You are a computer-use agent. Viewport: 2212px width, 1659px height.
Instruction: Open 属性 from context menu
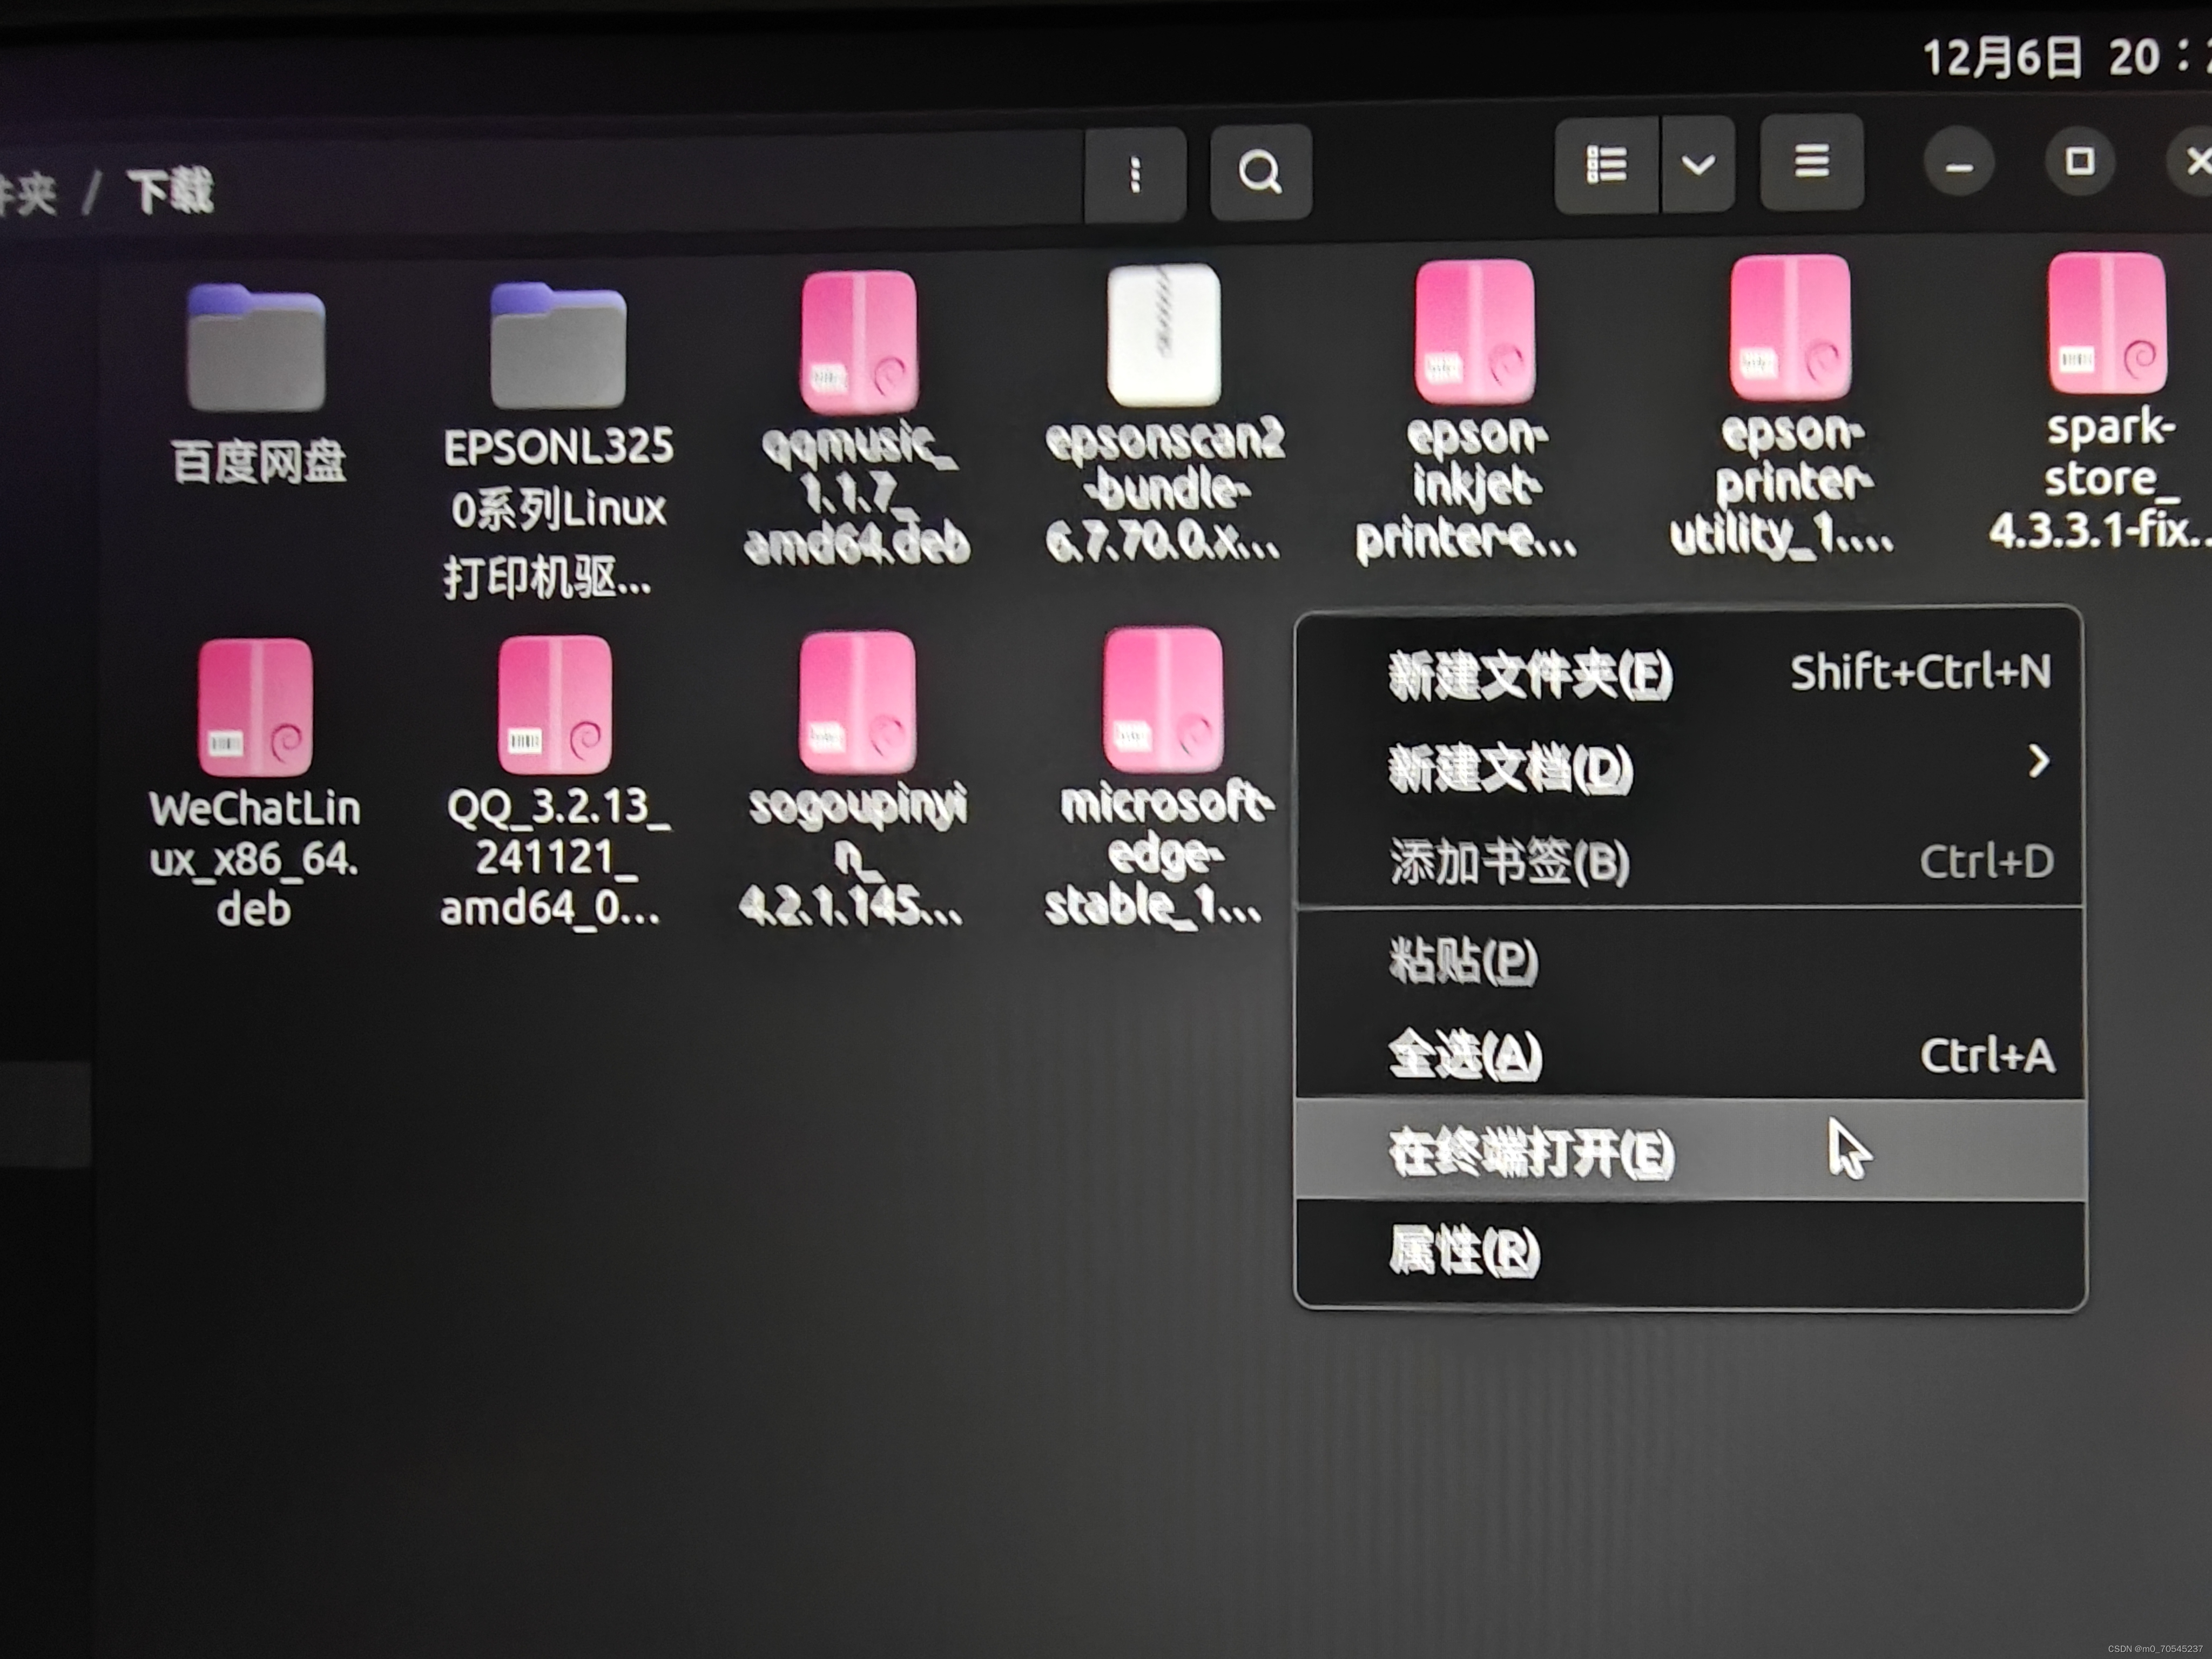[1465, 1251]
